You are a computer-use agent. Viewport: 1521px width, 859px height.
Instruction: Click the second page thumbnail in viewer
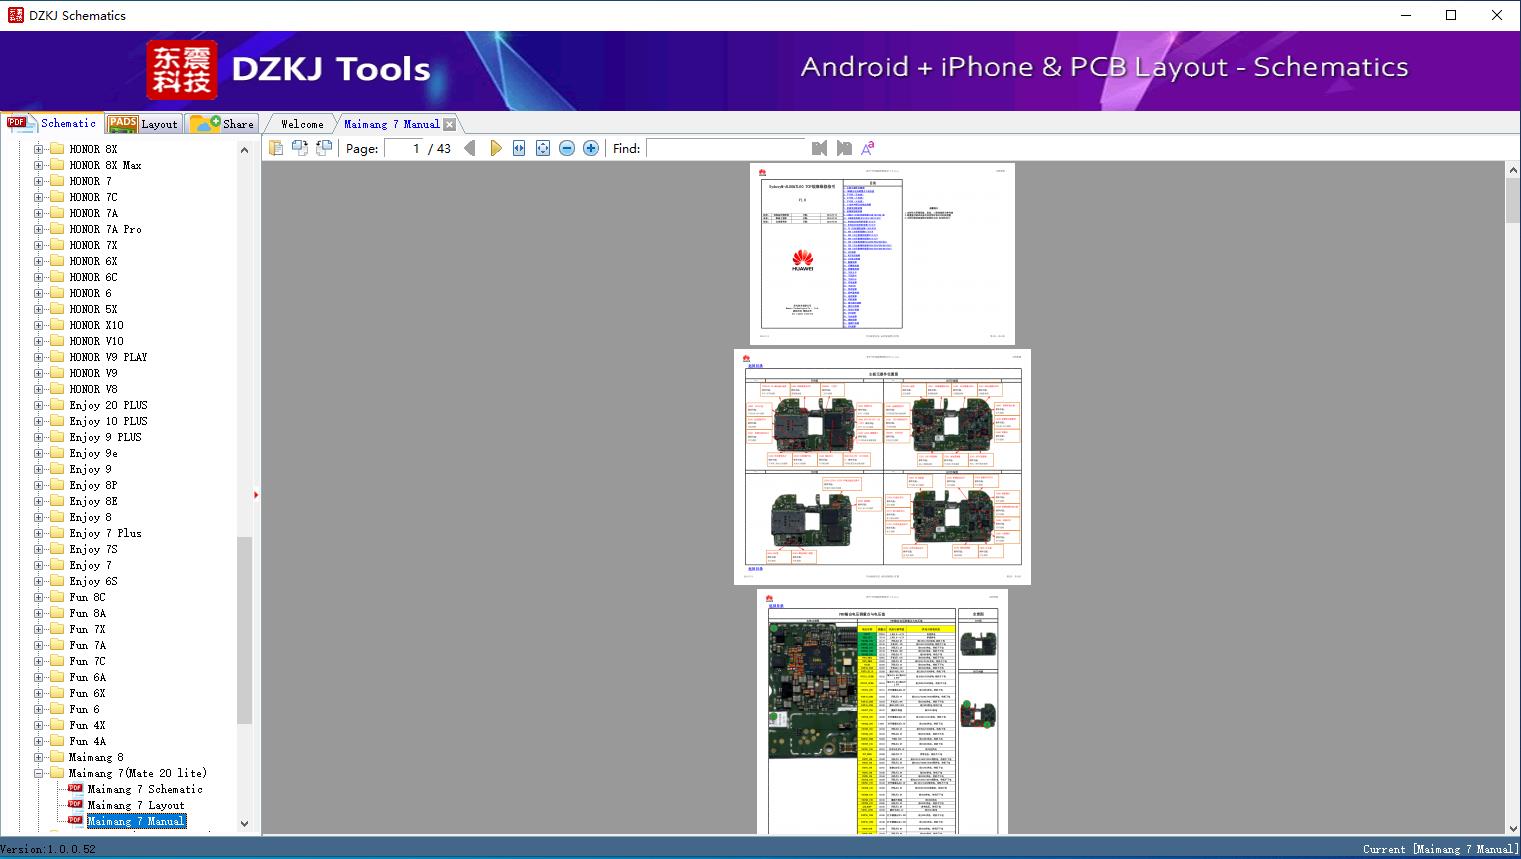coord(882,467)
